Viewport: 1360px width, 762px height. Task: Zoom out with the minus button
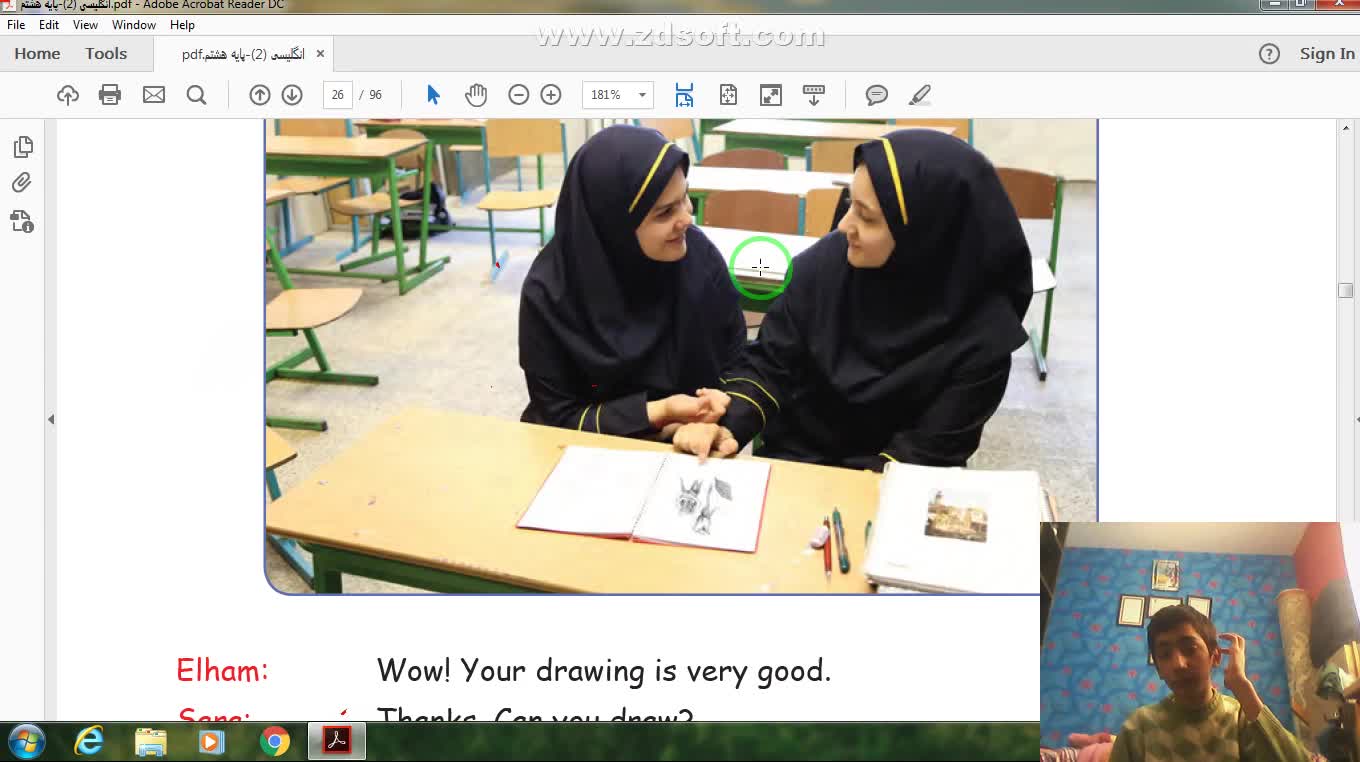pos(518,95)
